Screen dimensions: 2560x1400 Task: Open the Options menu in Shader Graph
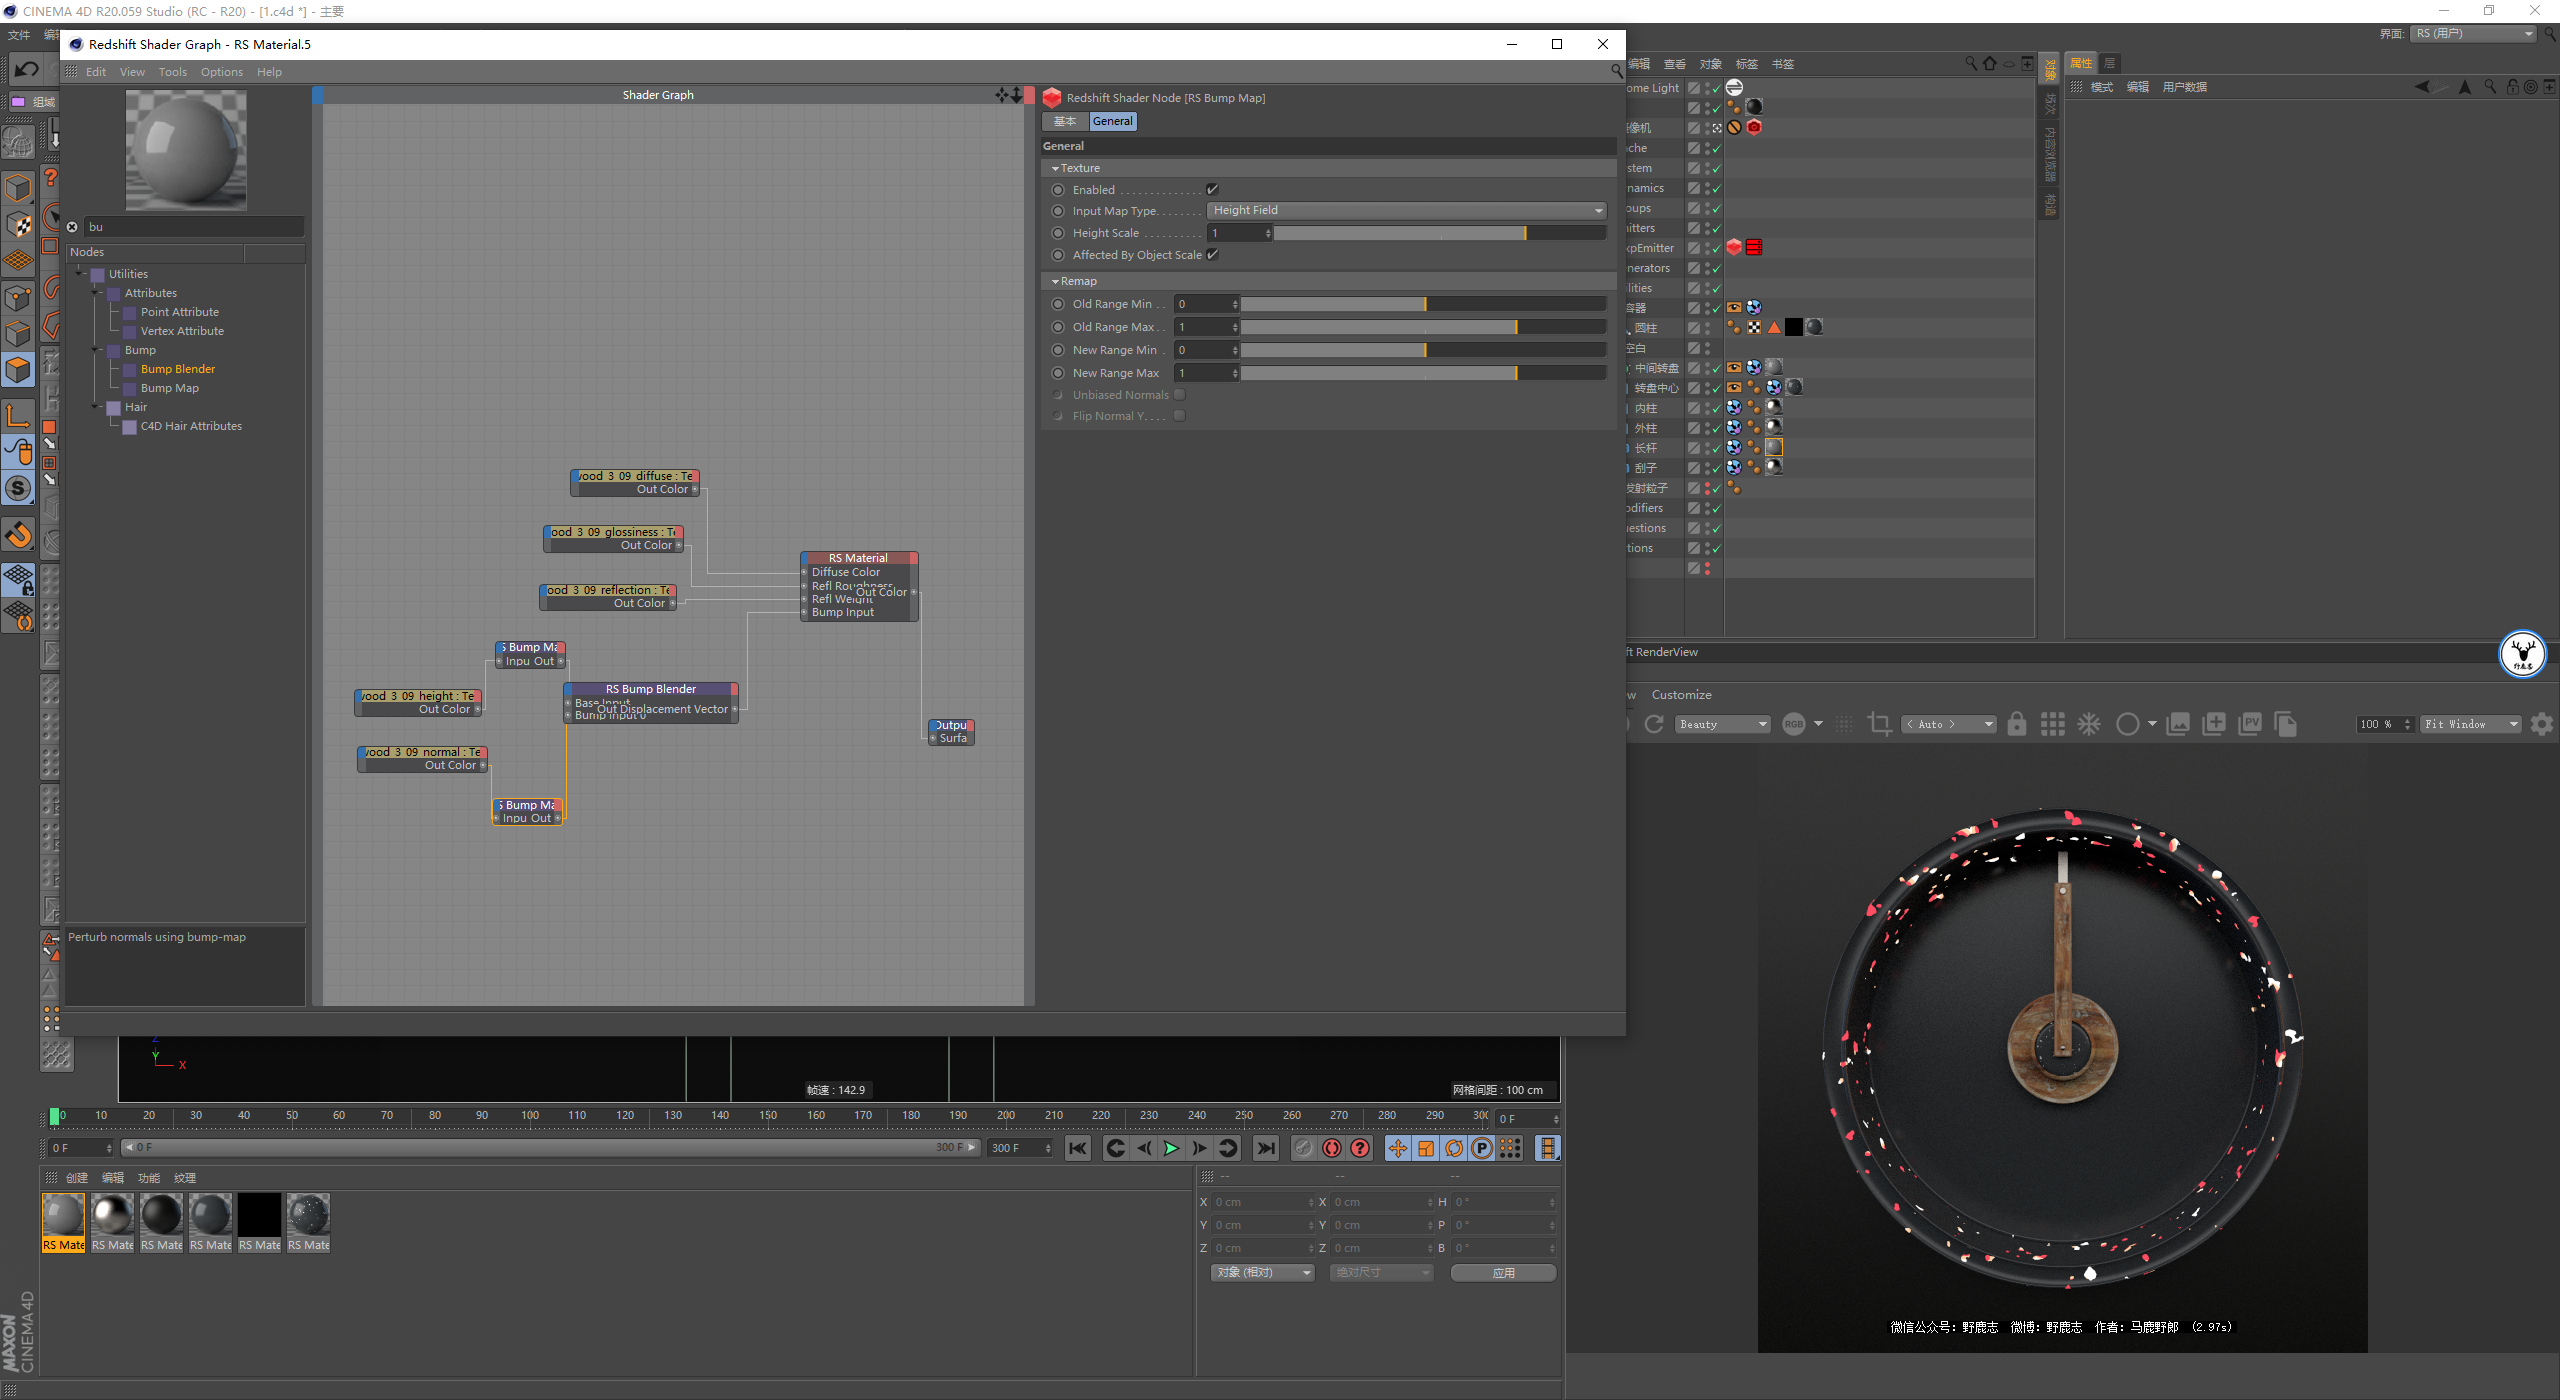coord(221,72)
